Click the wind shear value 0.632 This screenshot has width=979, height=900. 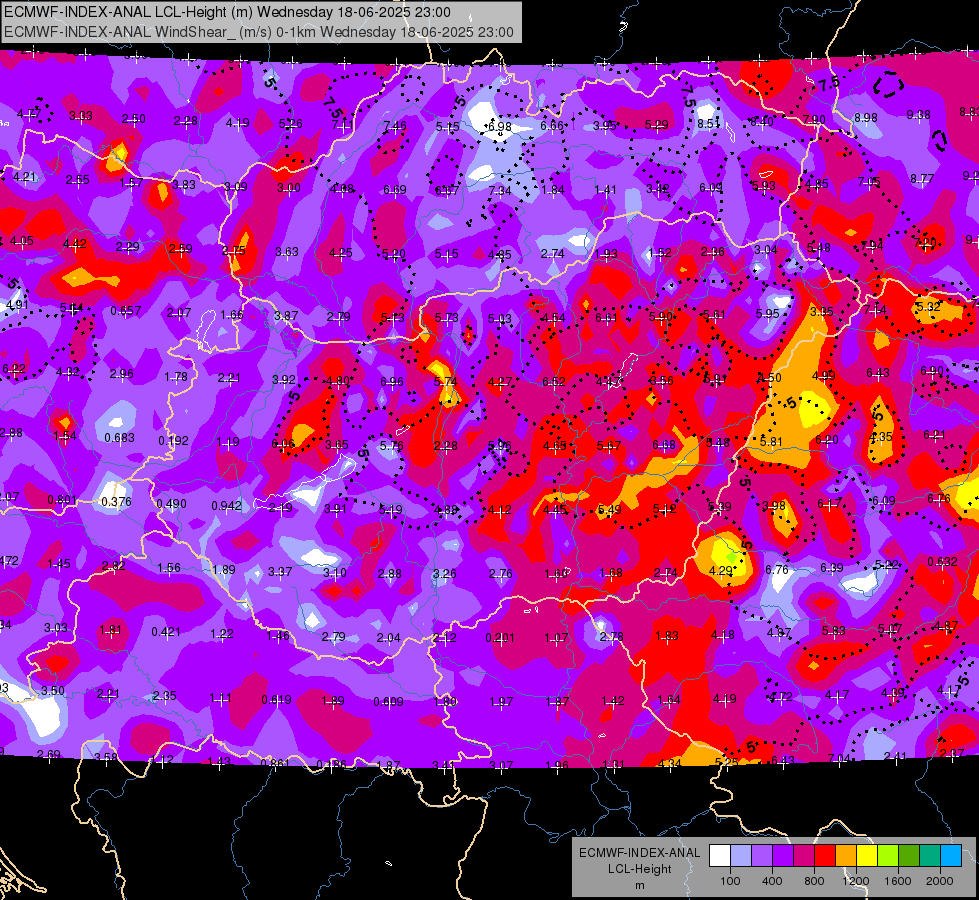pos(942,561)
